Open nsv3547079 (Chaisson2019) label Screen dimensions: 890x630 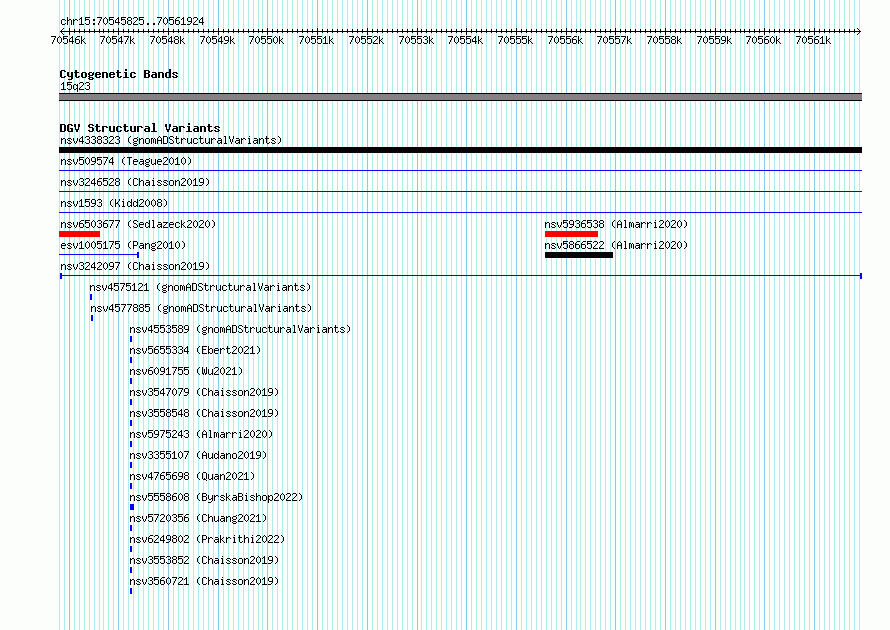coord(204,392)
